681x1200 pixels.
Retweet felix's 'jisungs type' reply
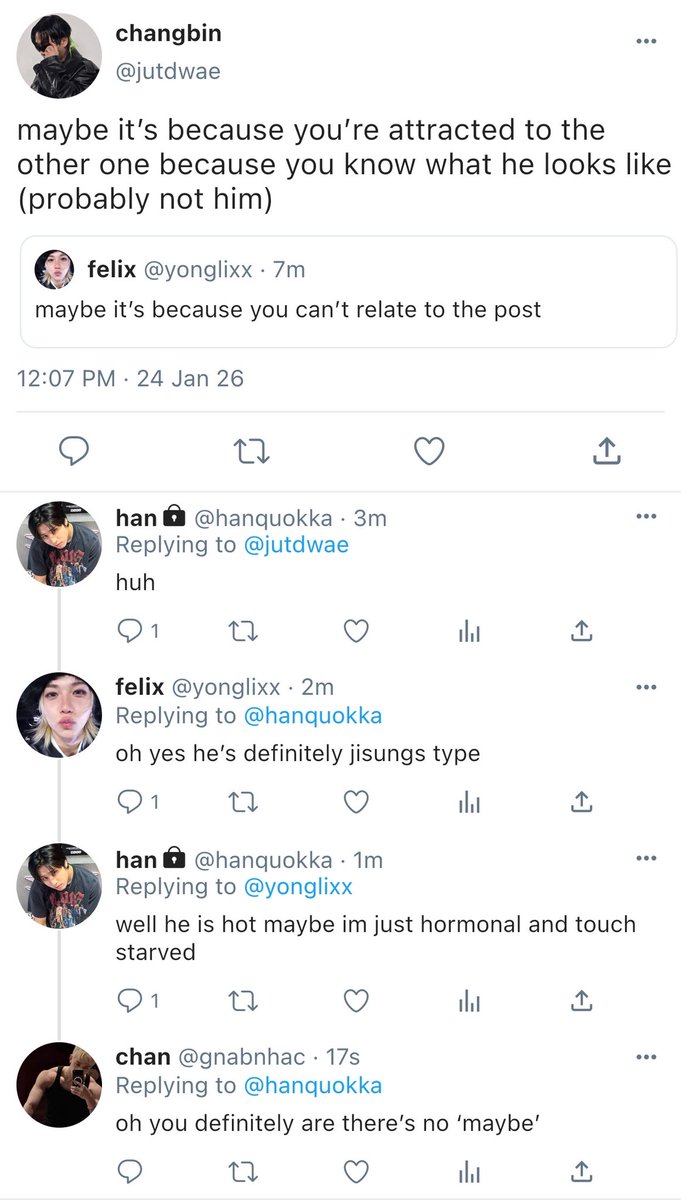242,801
